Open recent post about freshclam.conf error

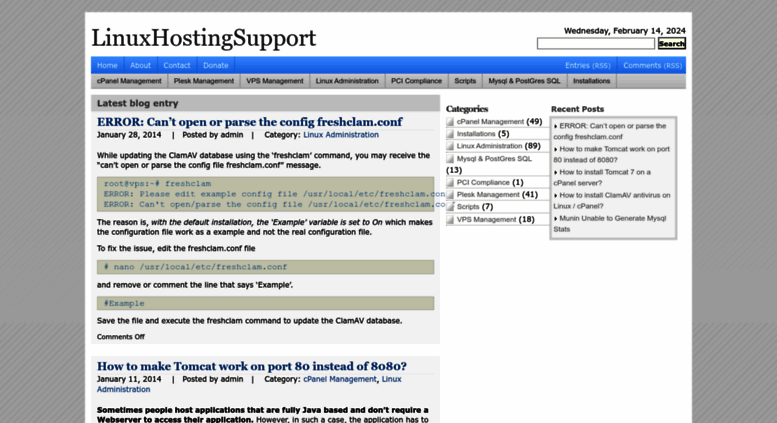tap(610, 131)
